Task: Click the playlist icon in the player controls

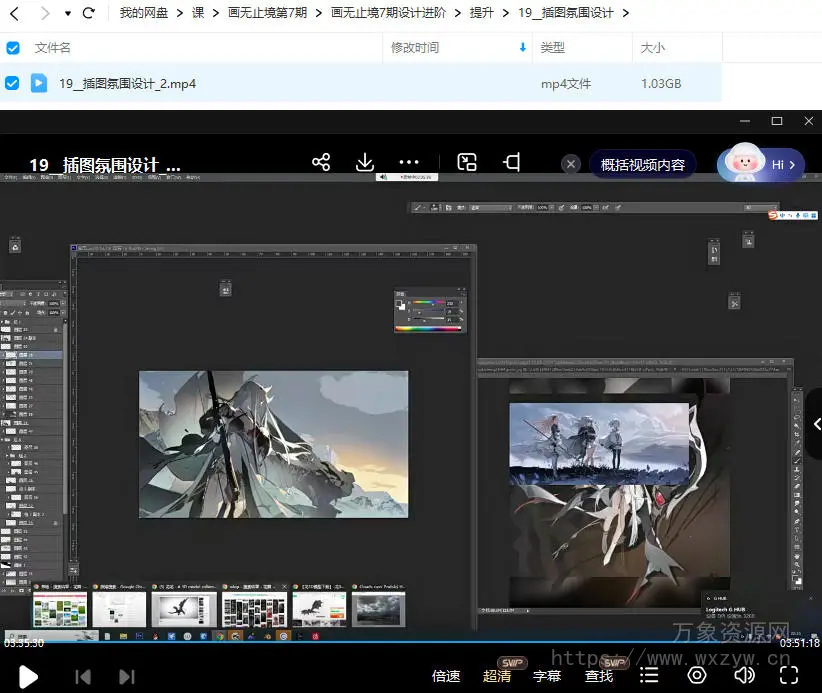Action: [x=649, y=676]
